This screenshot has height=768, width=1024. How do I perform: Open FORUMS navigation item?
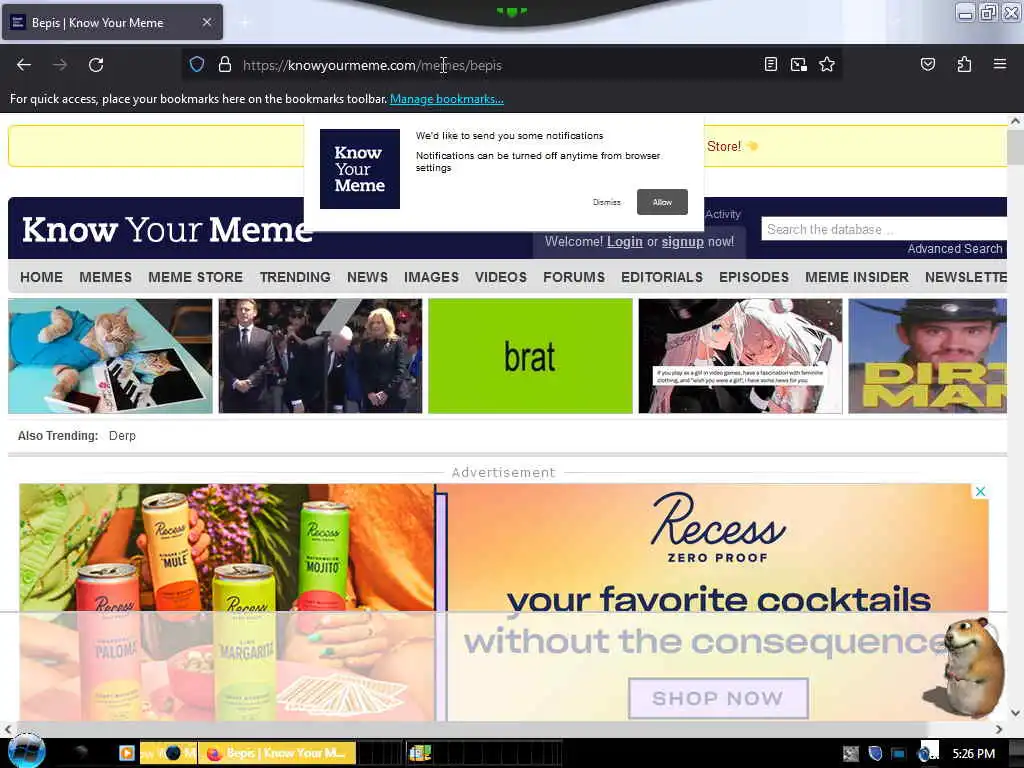pyautogui.click(x=574, y=277)
